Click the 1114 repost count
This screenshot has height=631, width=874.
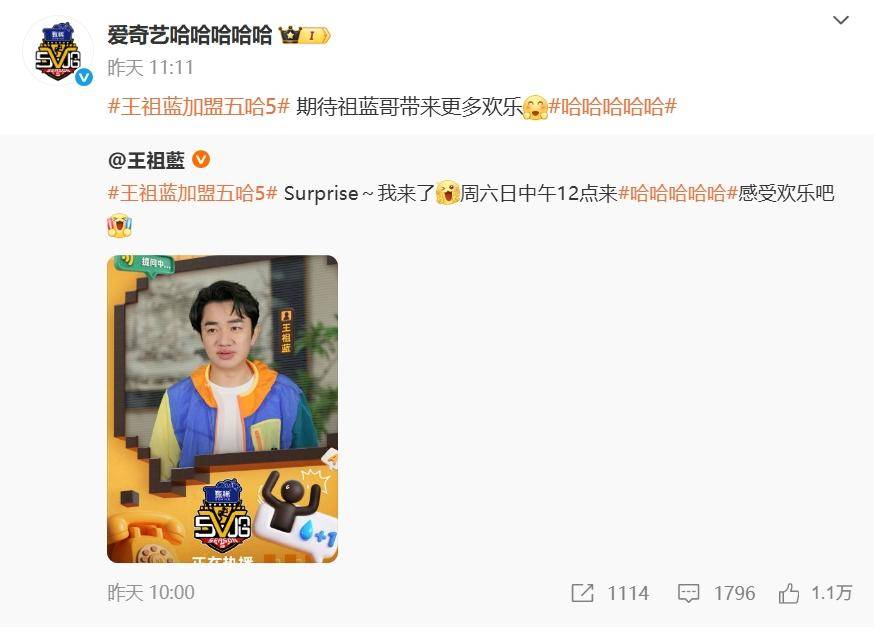(628, 593)
